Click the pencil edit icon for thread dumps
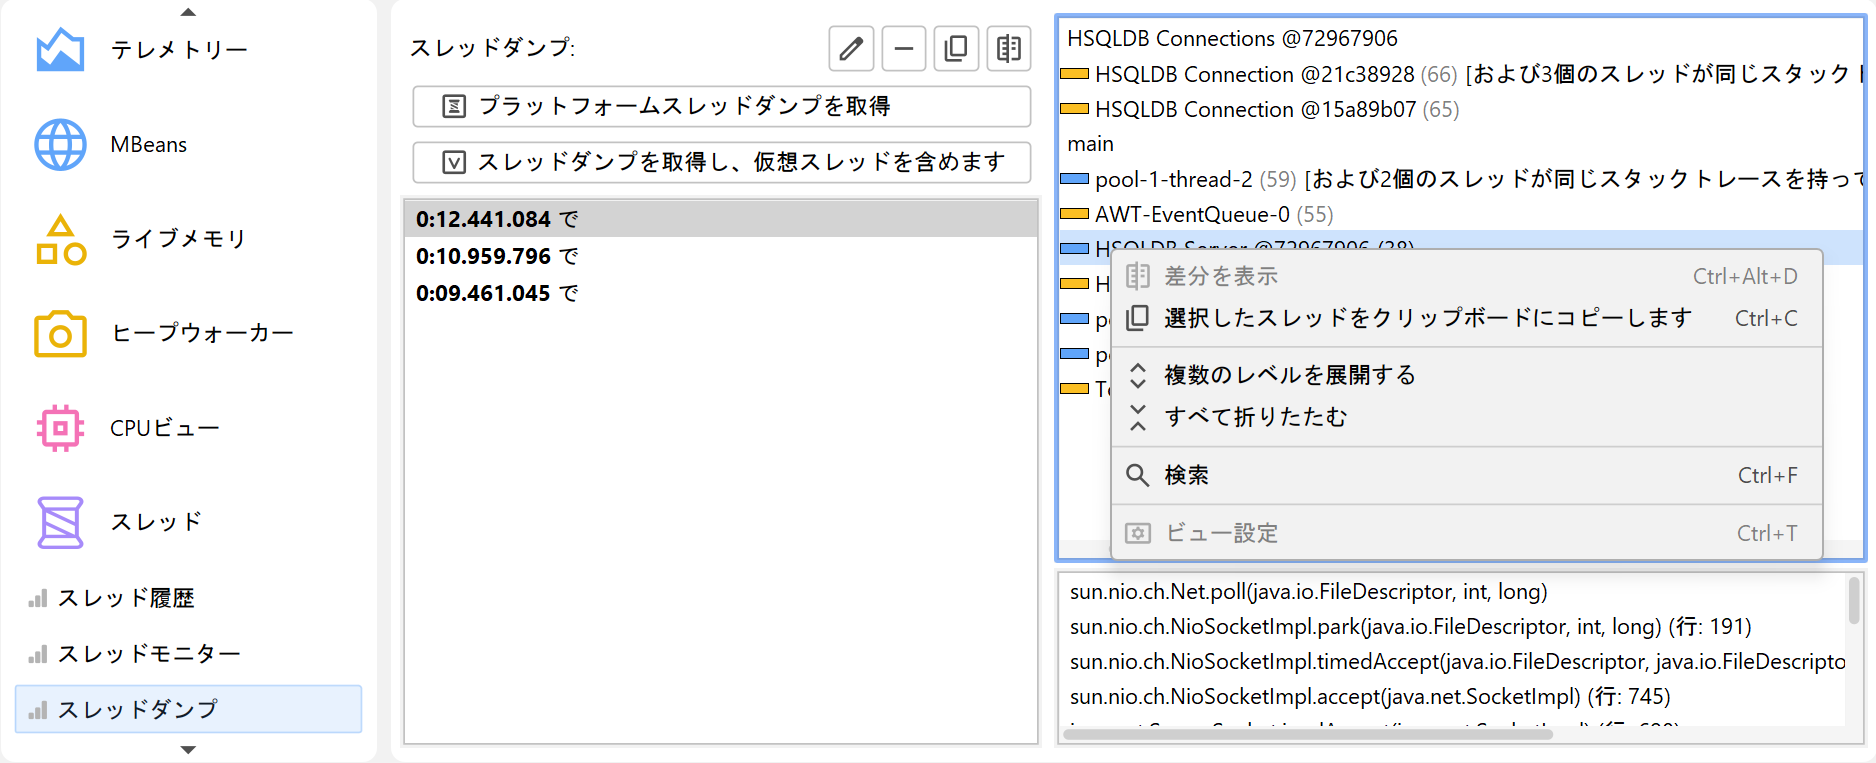Image resolution: width=1876 pixels, height=763 pixels. click(851, 48)
